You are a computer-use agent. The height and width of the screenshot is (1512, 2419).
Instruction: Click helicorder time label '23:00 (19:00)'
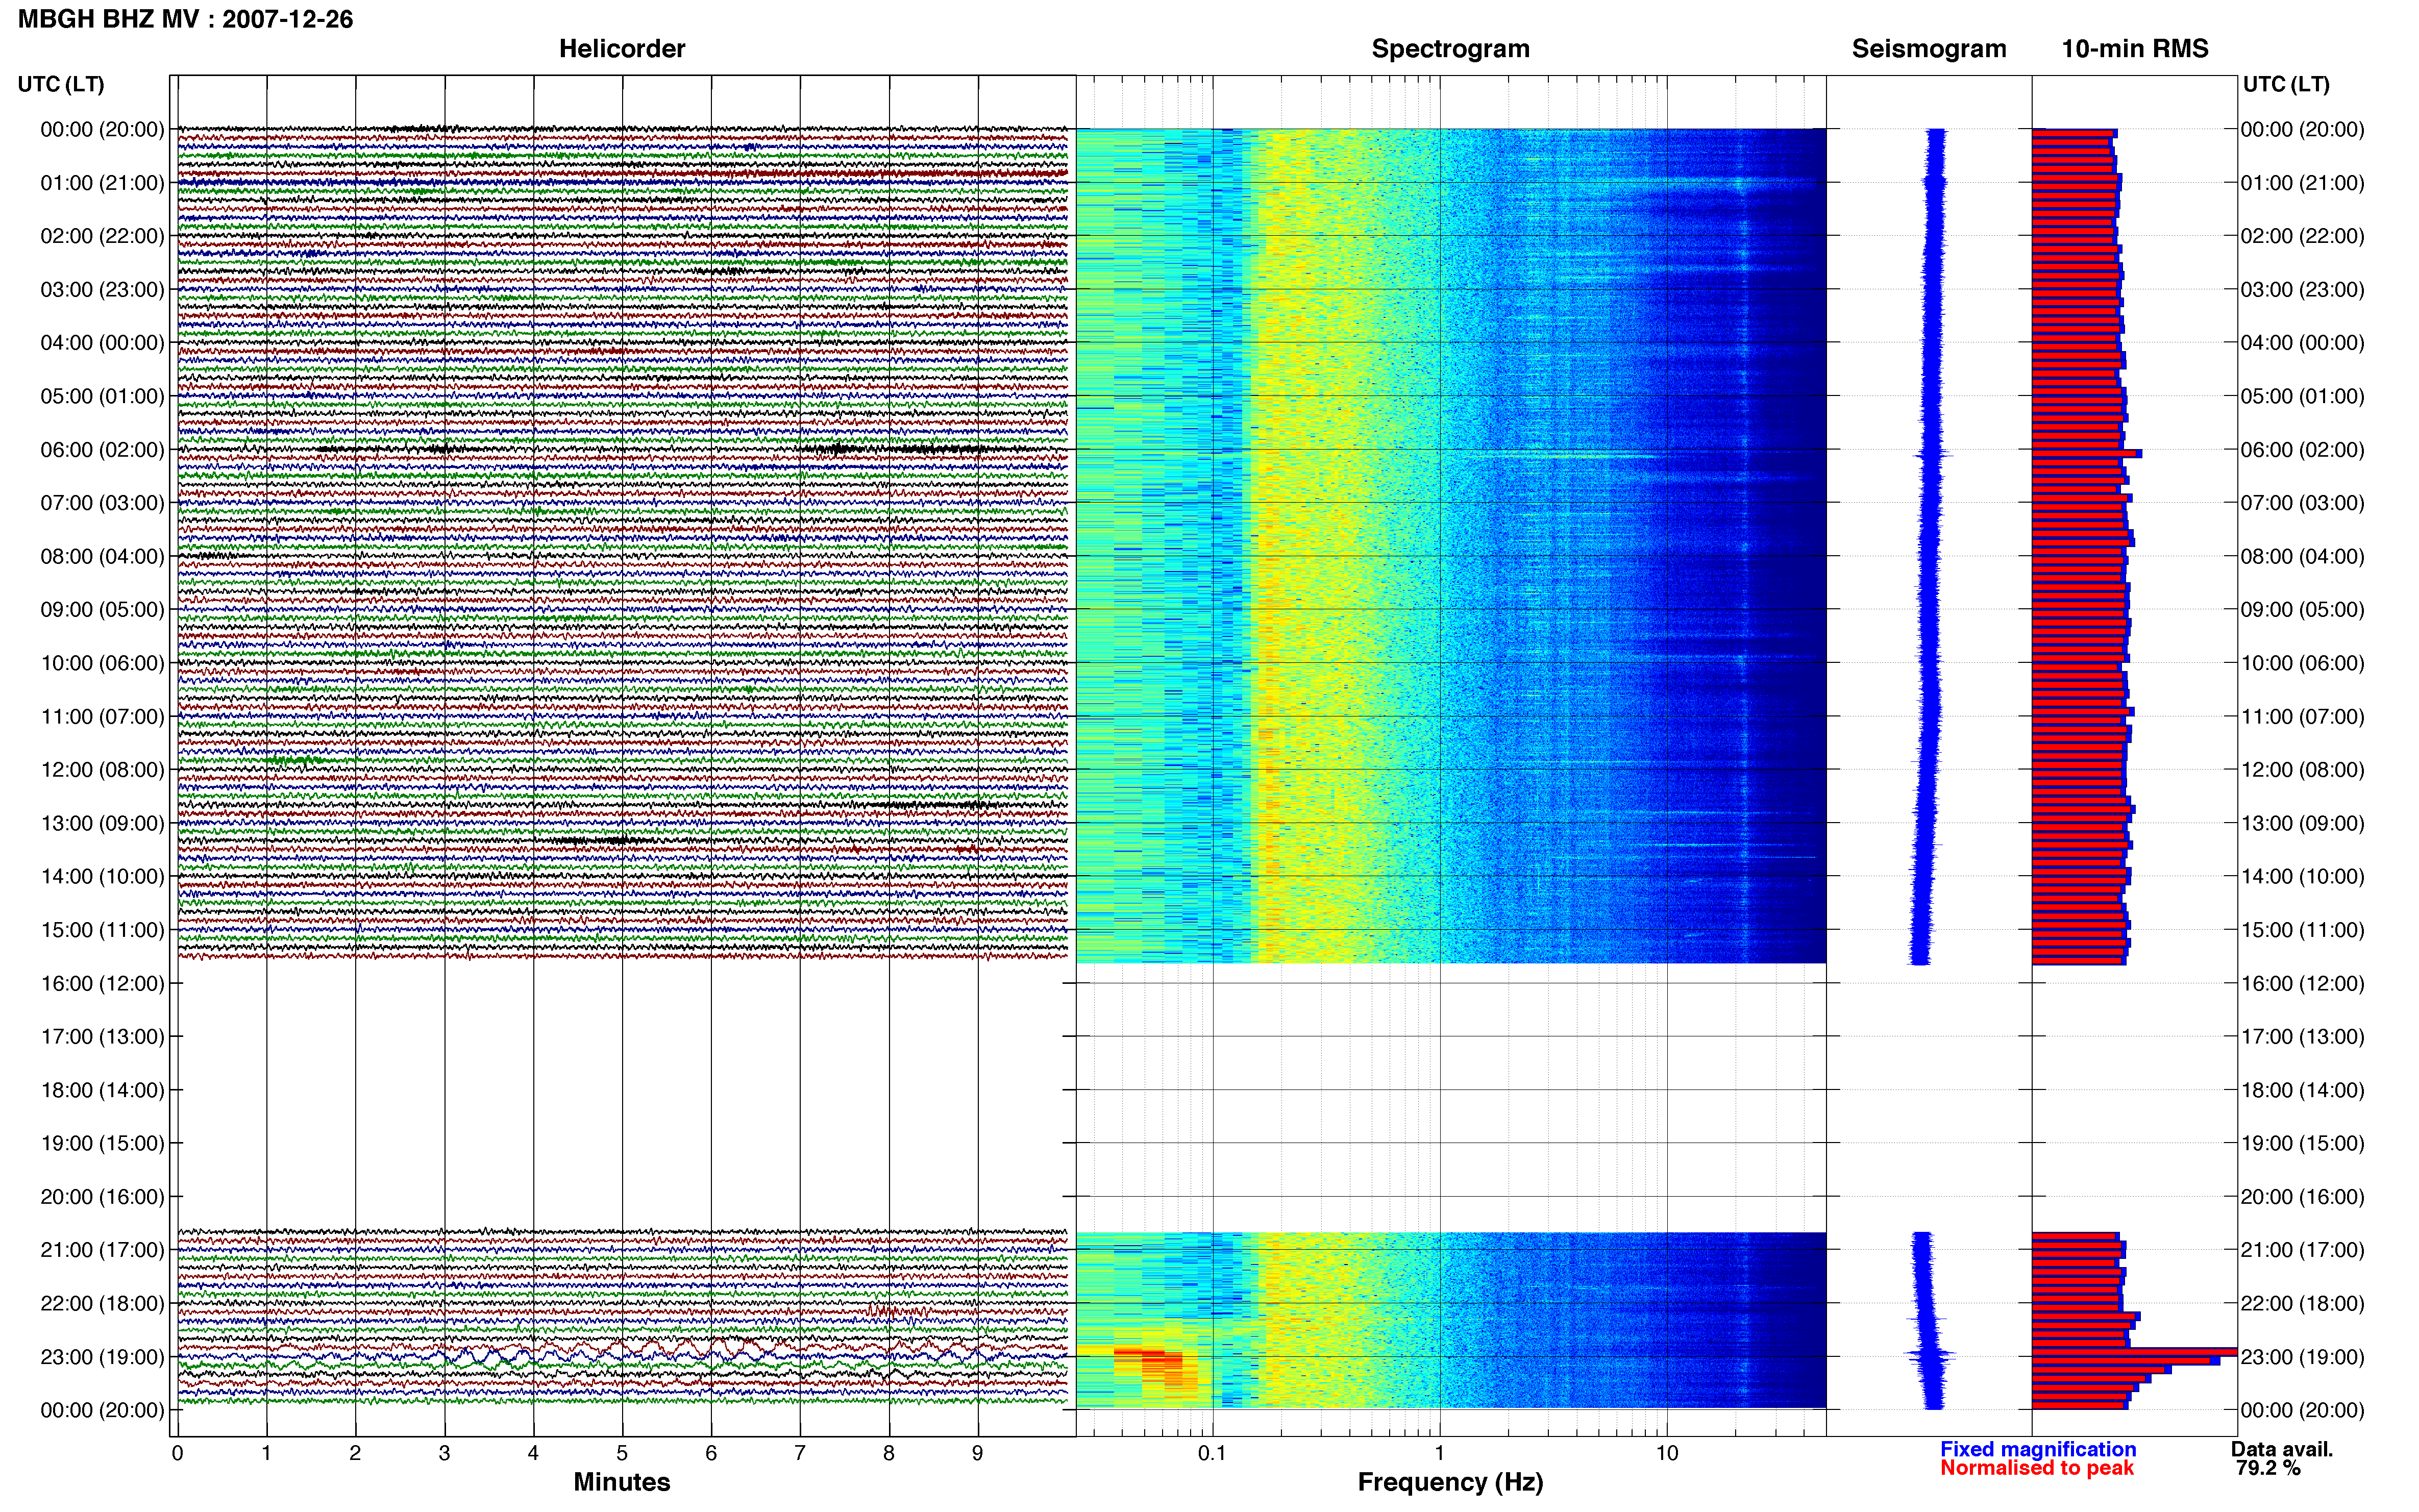click(x=102, y=1357)
